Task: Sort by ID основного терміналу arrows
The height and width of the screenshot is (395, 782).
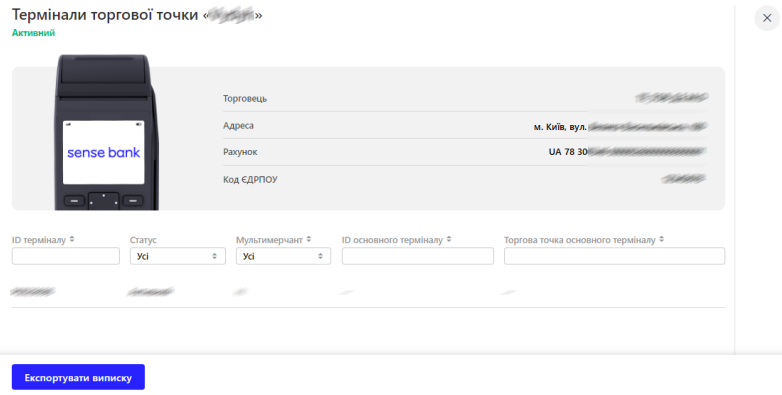Action: click(449, 239)
